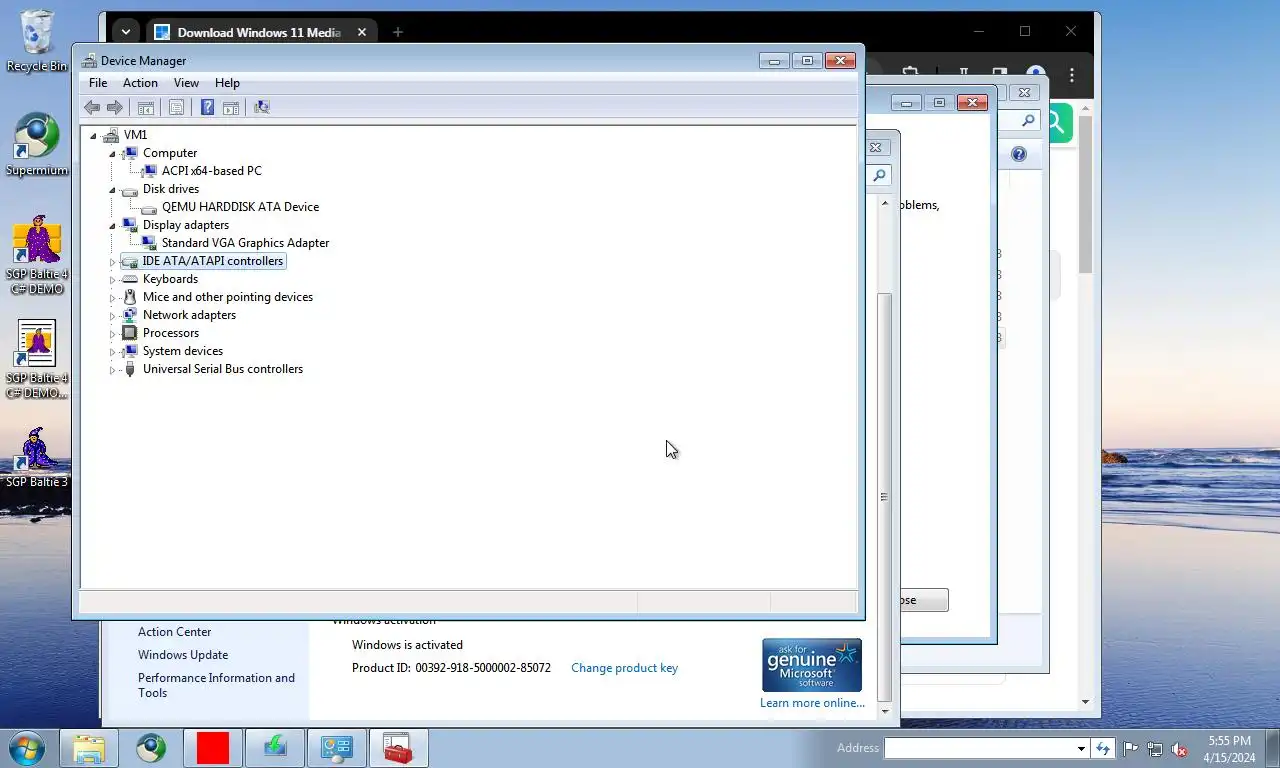This screenshot has width=1280, height=768.
Task: Click Show/Hide Console Tree toolbar icon
Action: coord(146,107)
